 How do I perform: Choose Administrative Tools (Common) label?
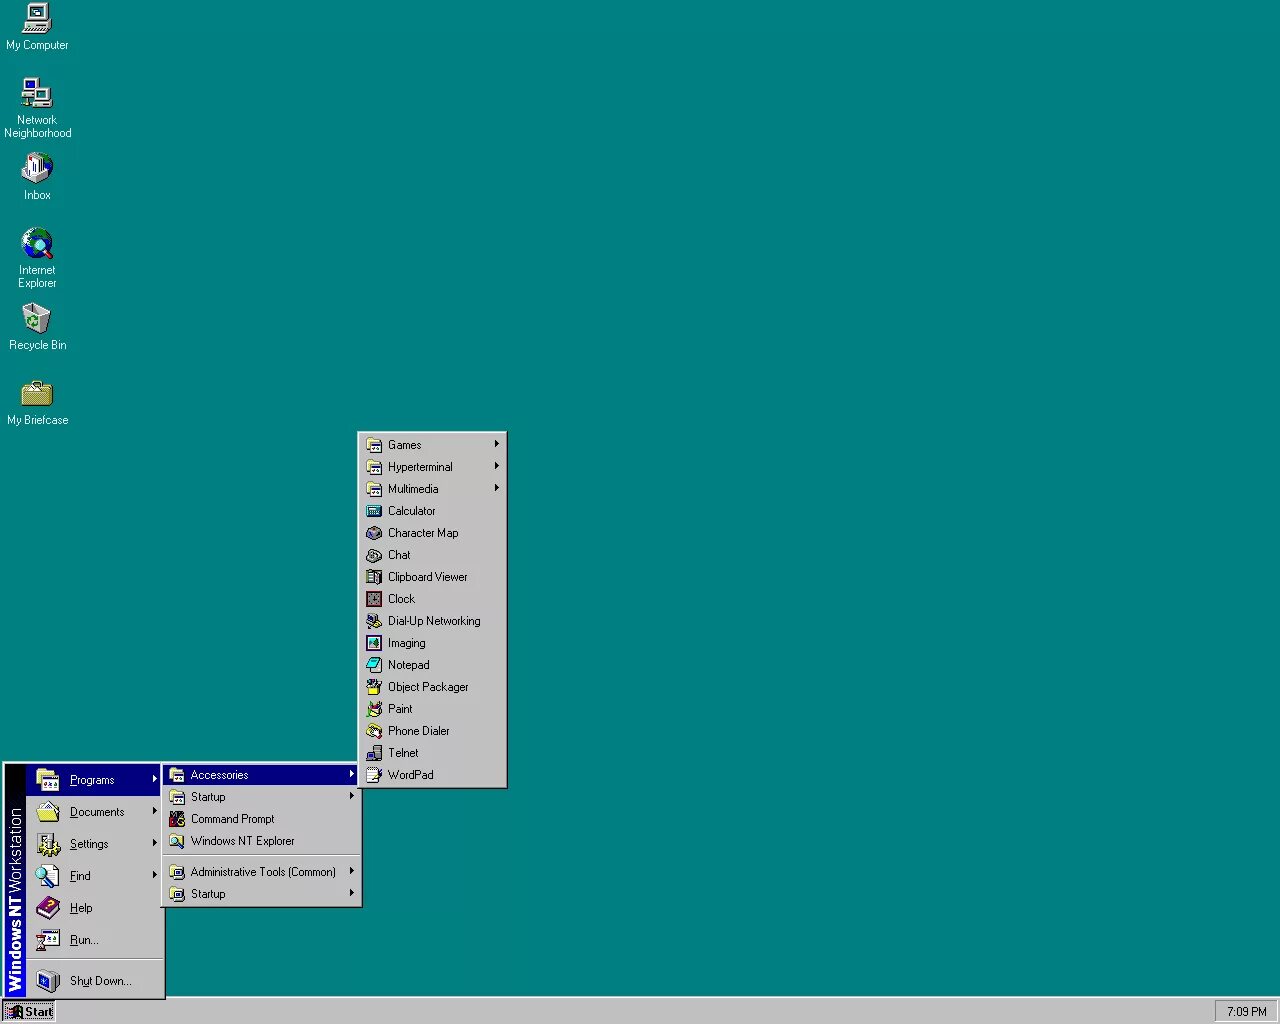click(x=263, y=872)
